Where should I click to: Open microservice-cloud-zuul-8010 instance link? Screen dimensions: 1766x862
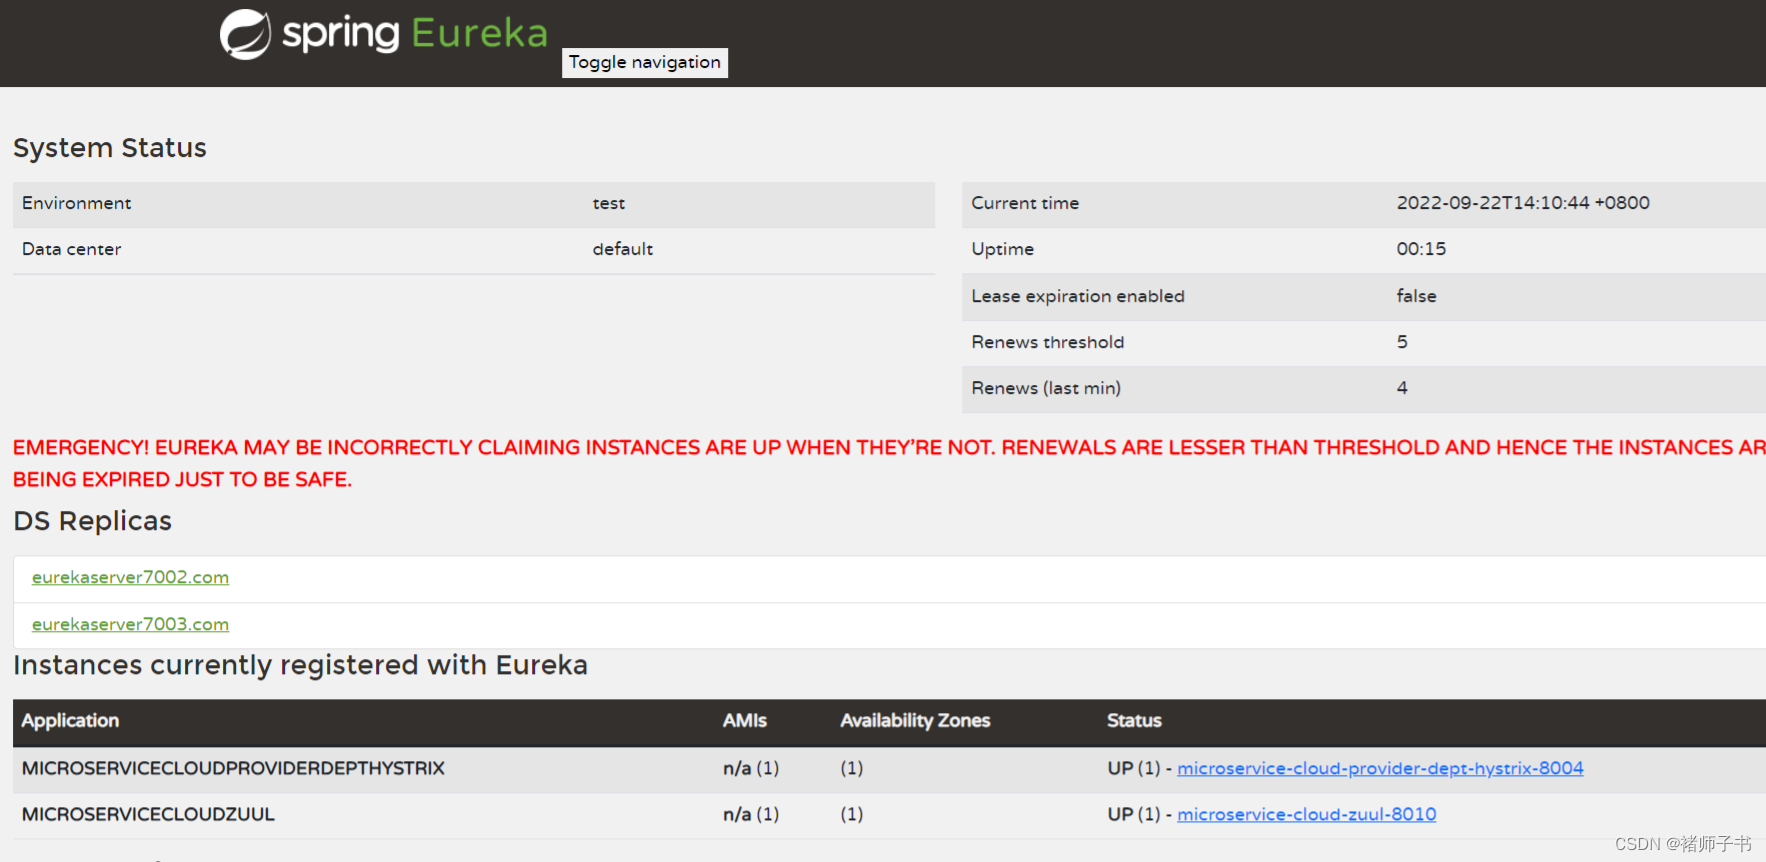(x=1306, y=814)
